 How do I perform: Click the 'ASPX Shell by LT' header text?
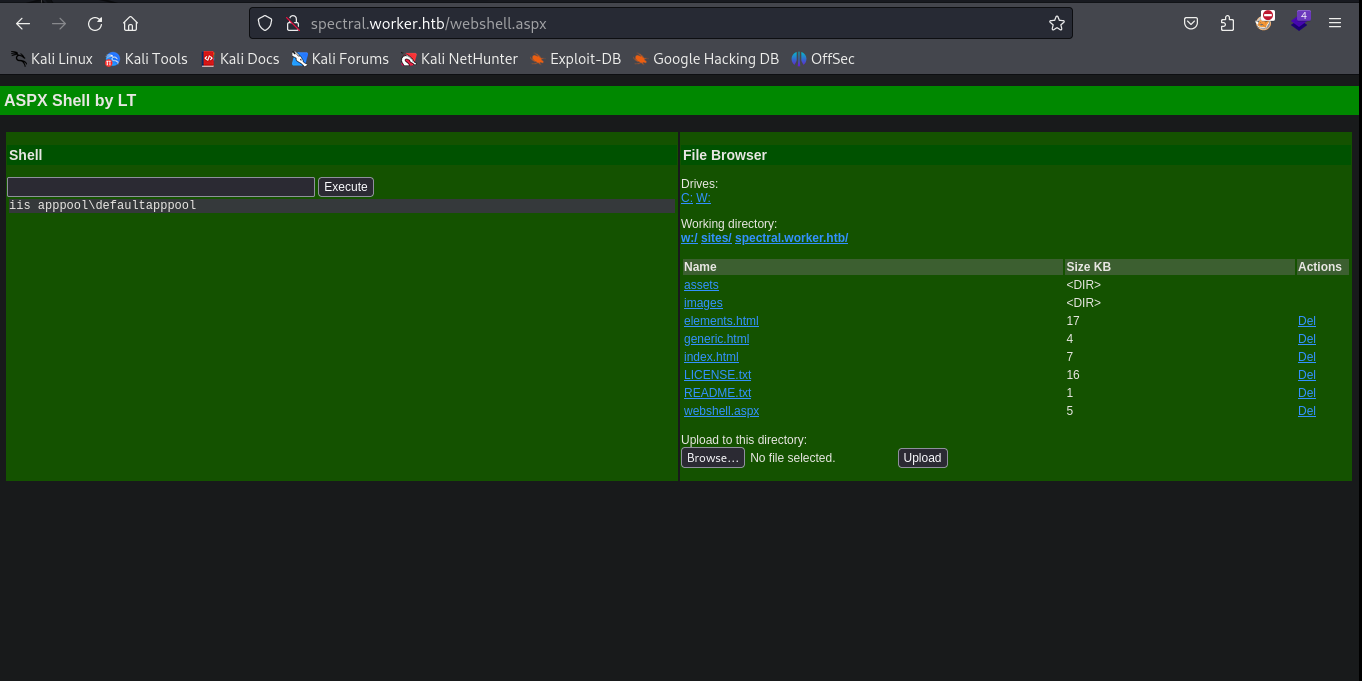pyautogui.click(x=70, y=100)
